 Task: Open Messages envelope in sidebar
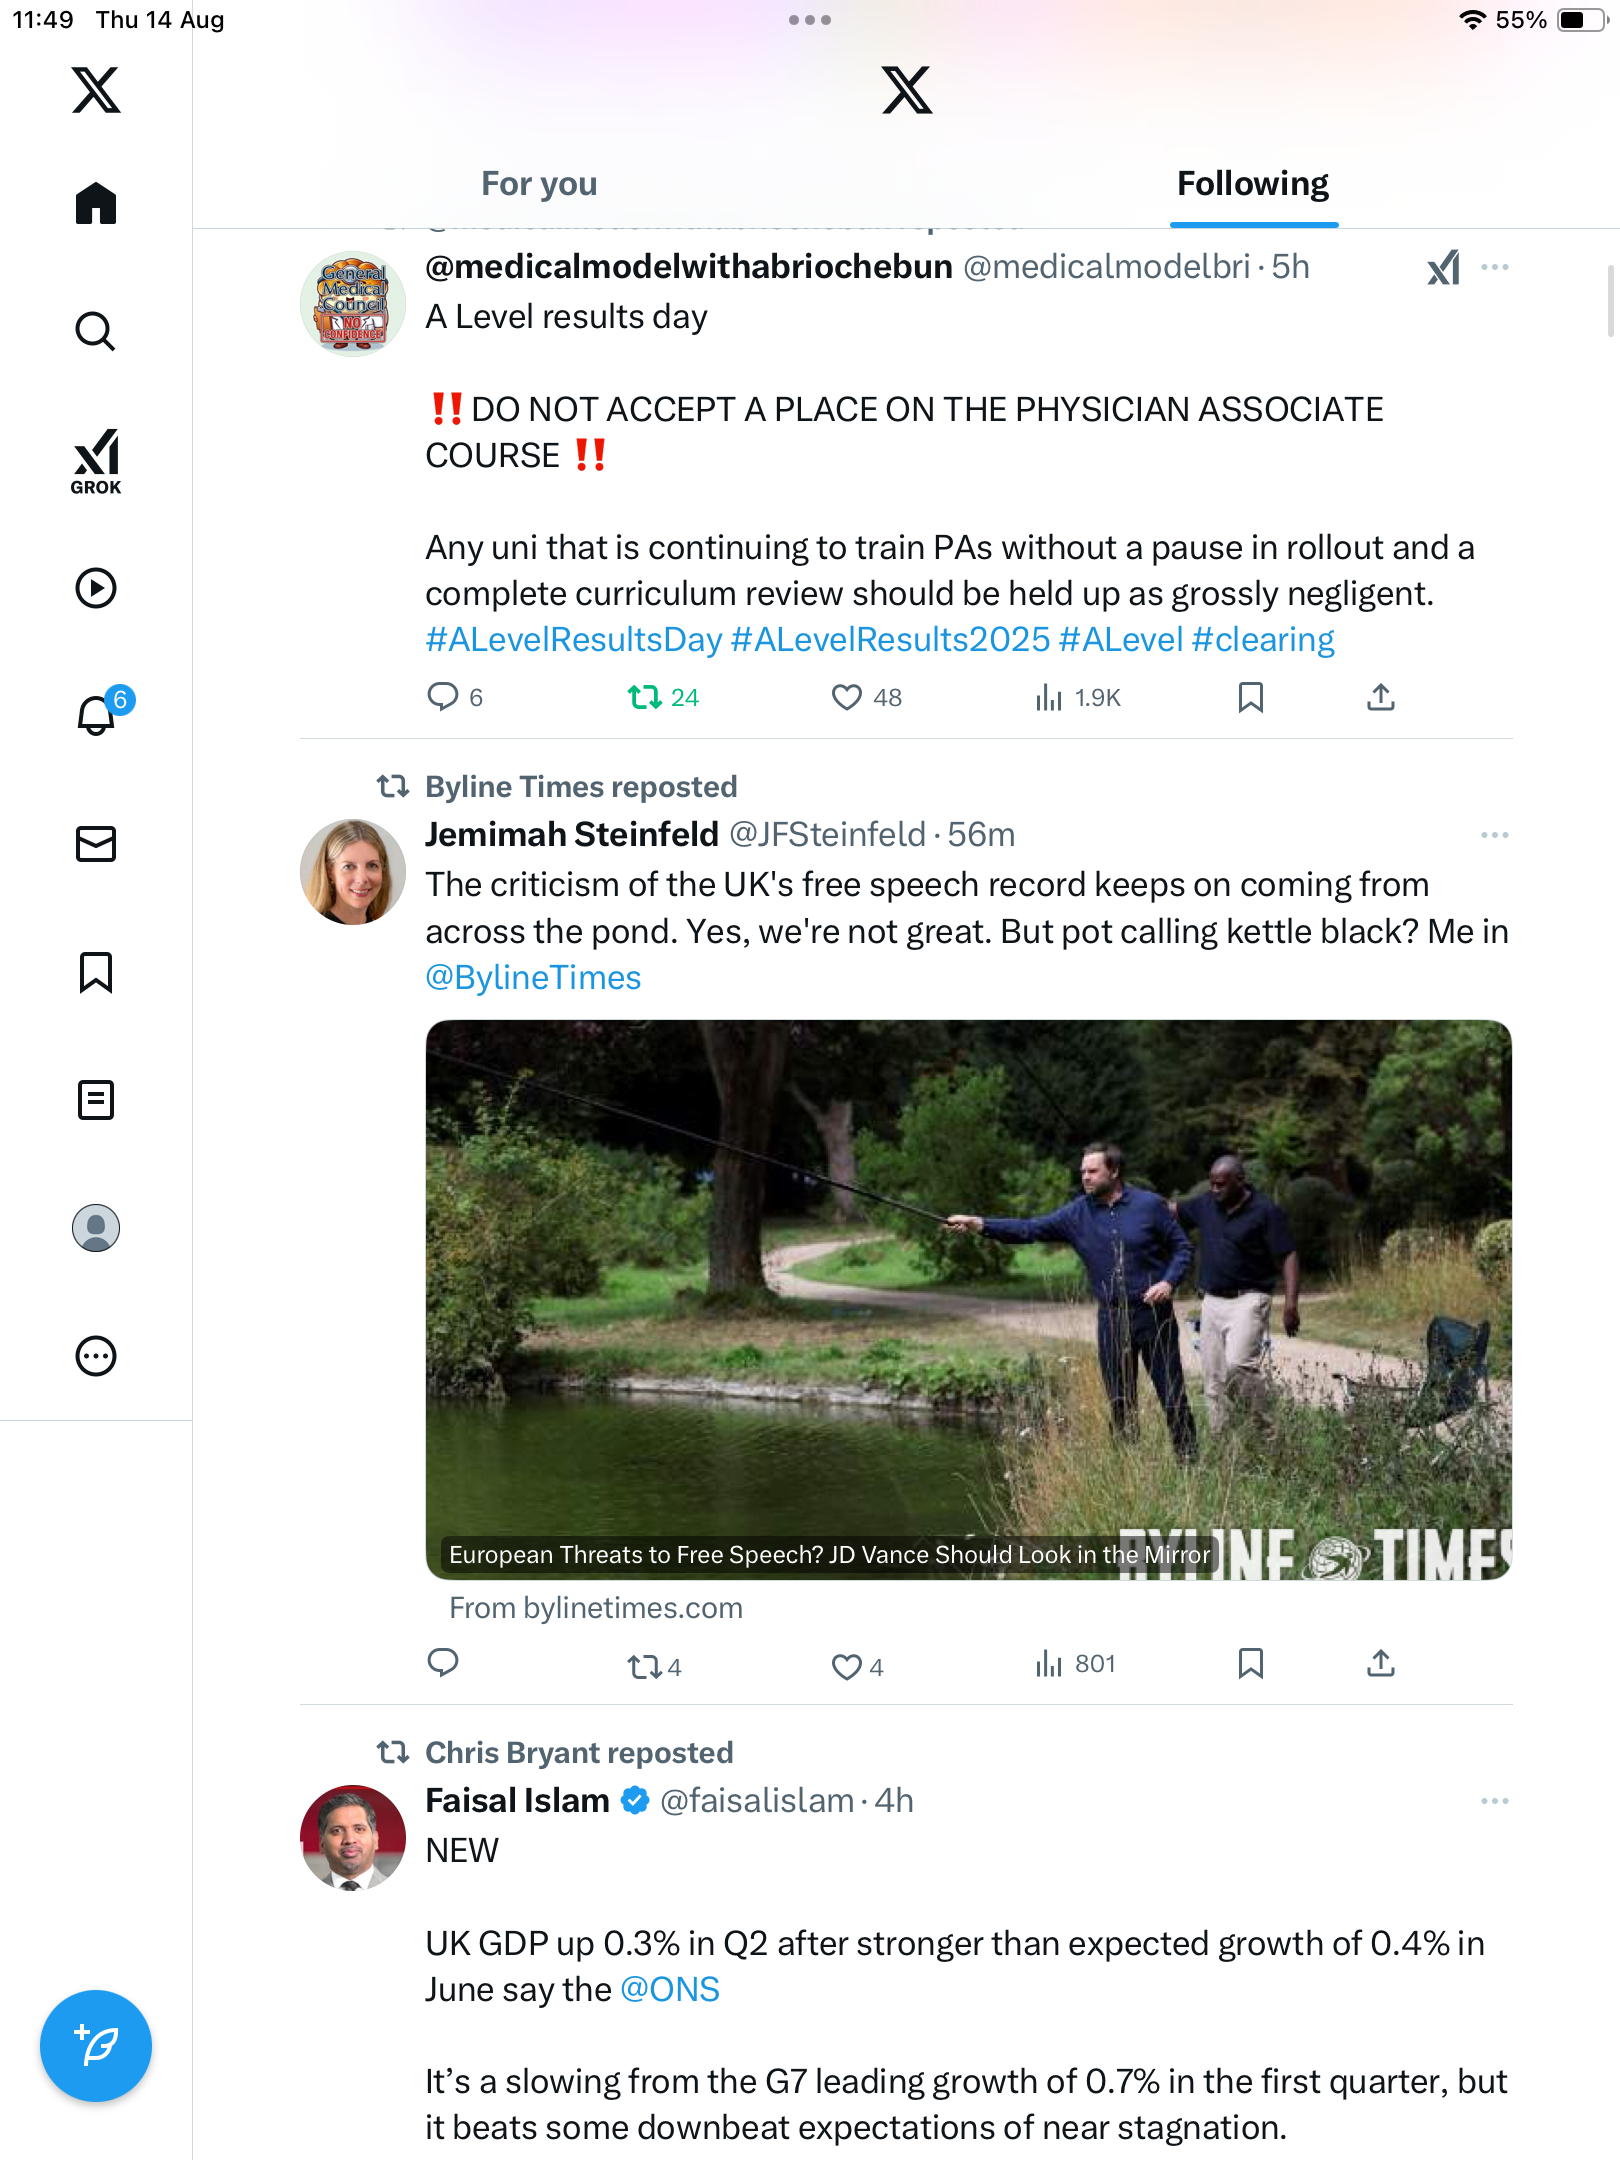(96, 844)
